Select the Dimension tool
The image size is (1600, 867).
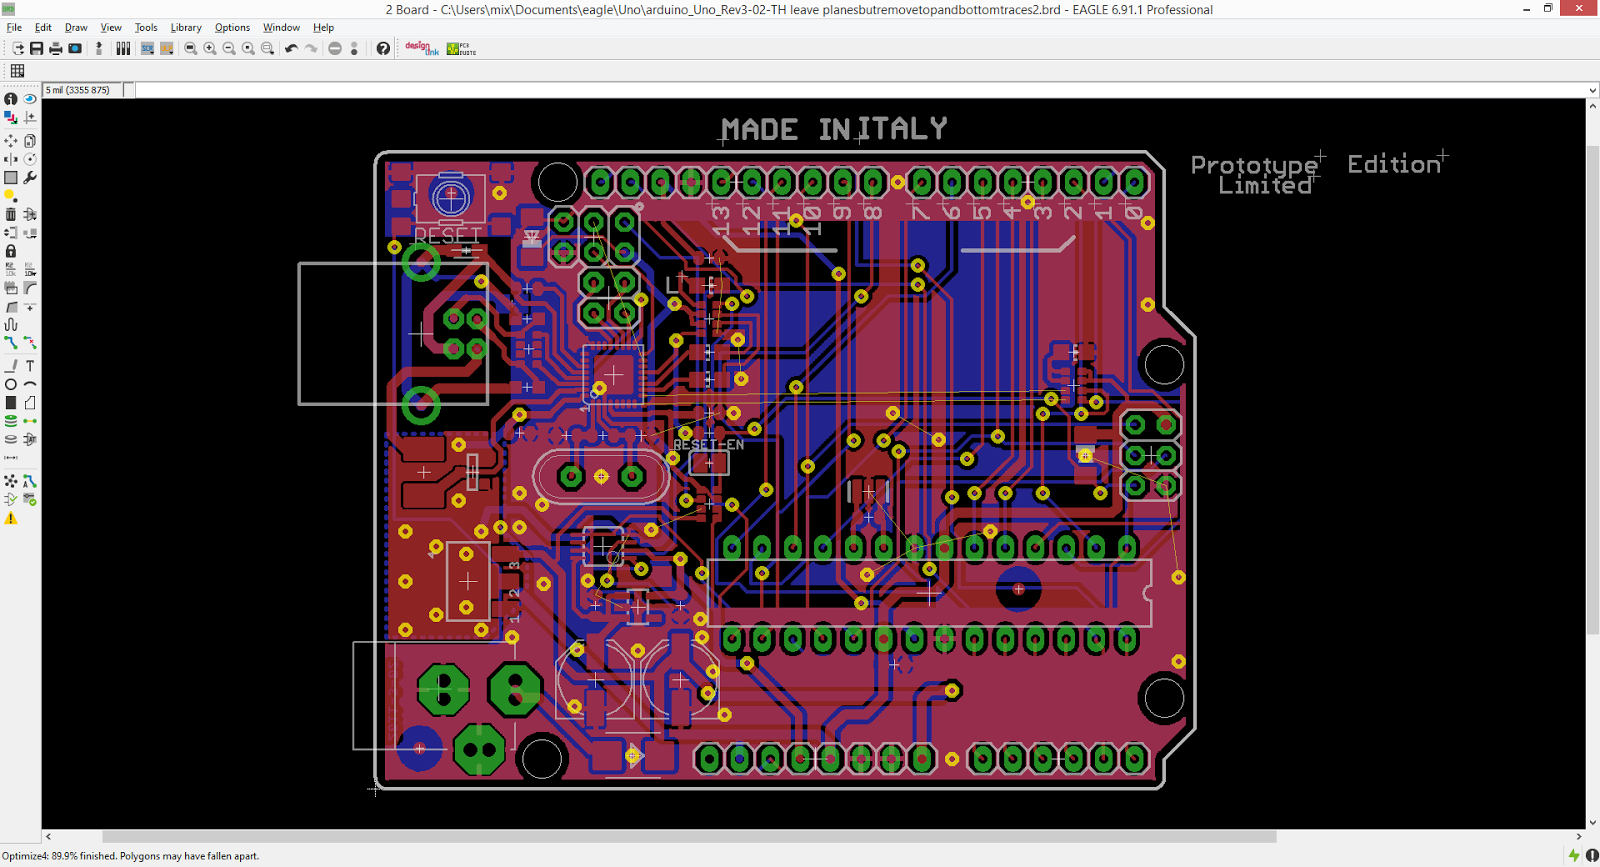click(11, 457)
